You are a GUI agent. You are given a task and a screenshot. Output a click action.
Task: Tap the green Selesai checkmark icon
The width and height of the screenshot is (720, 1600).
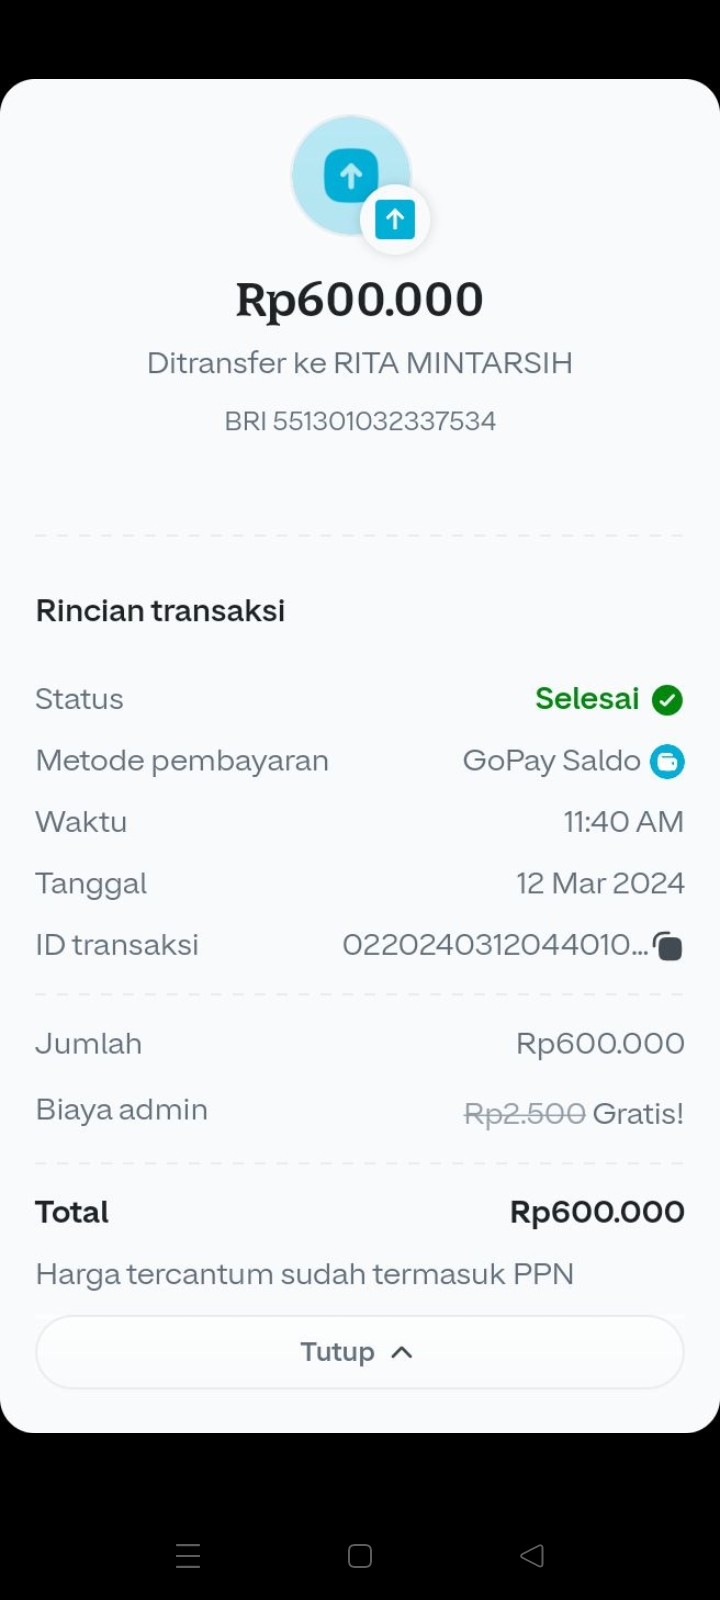click(x=667, y=700)
